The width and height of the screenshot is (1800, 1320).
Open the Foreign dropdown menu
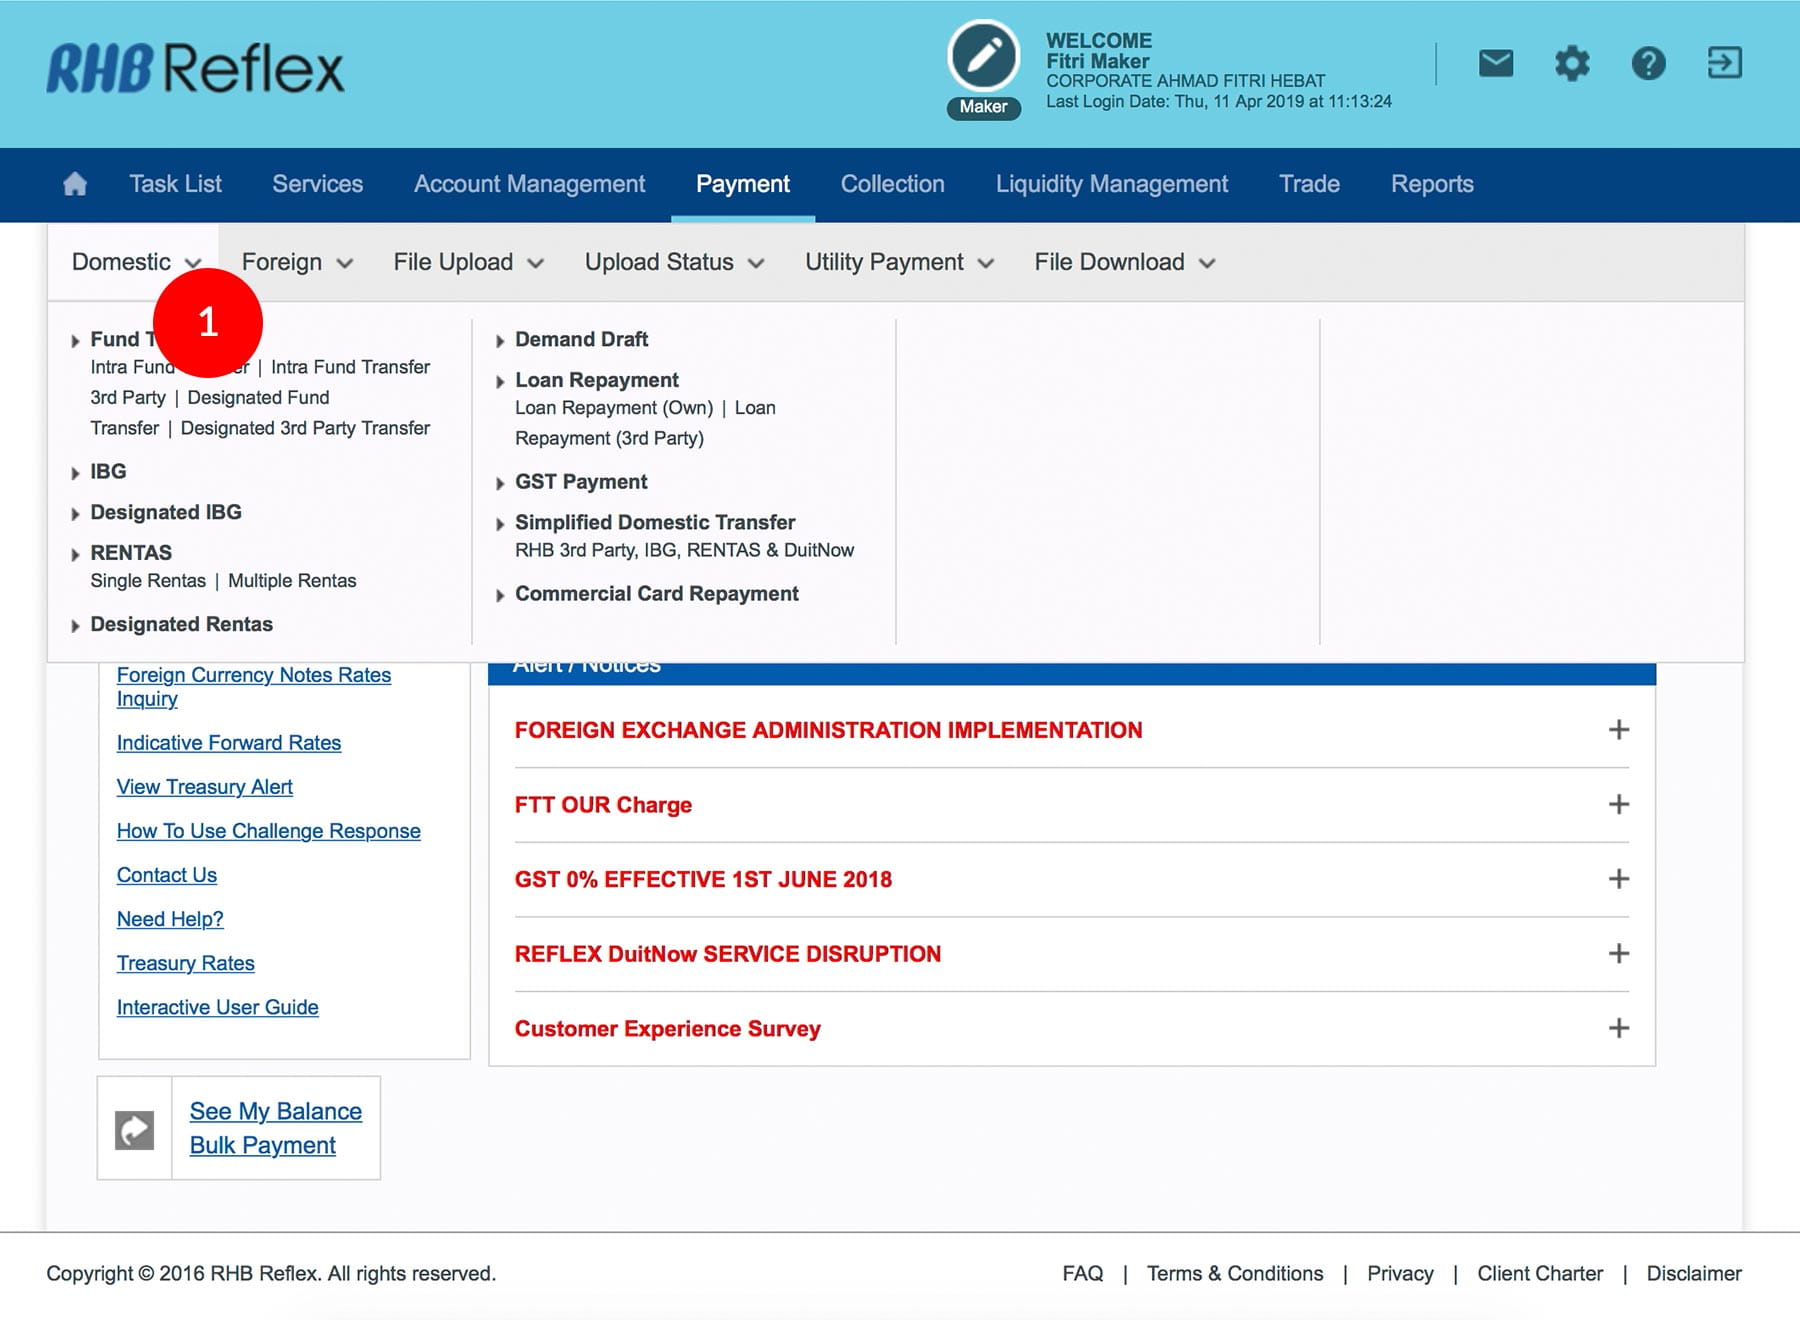[x=297, y=262]
